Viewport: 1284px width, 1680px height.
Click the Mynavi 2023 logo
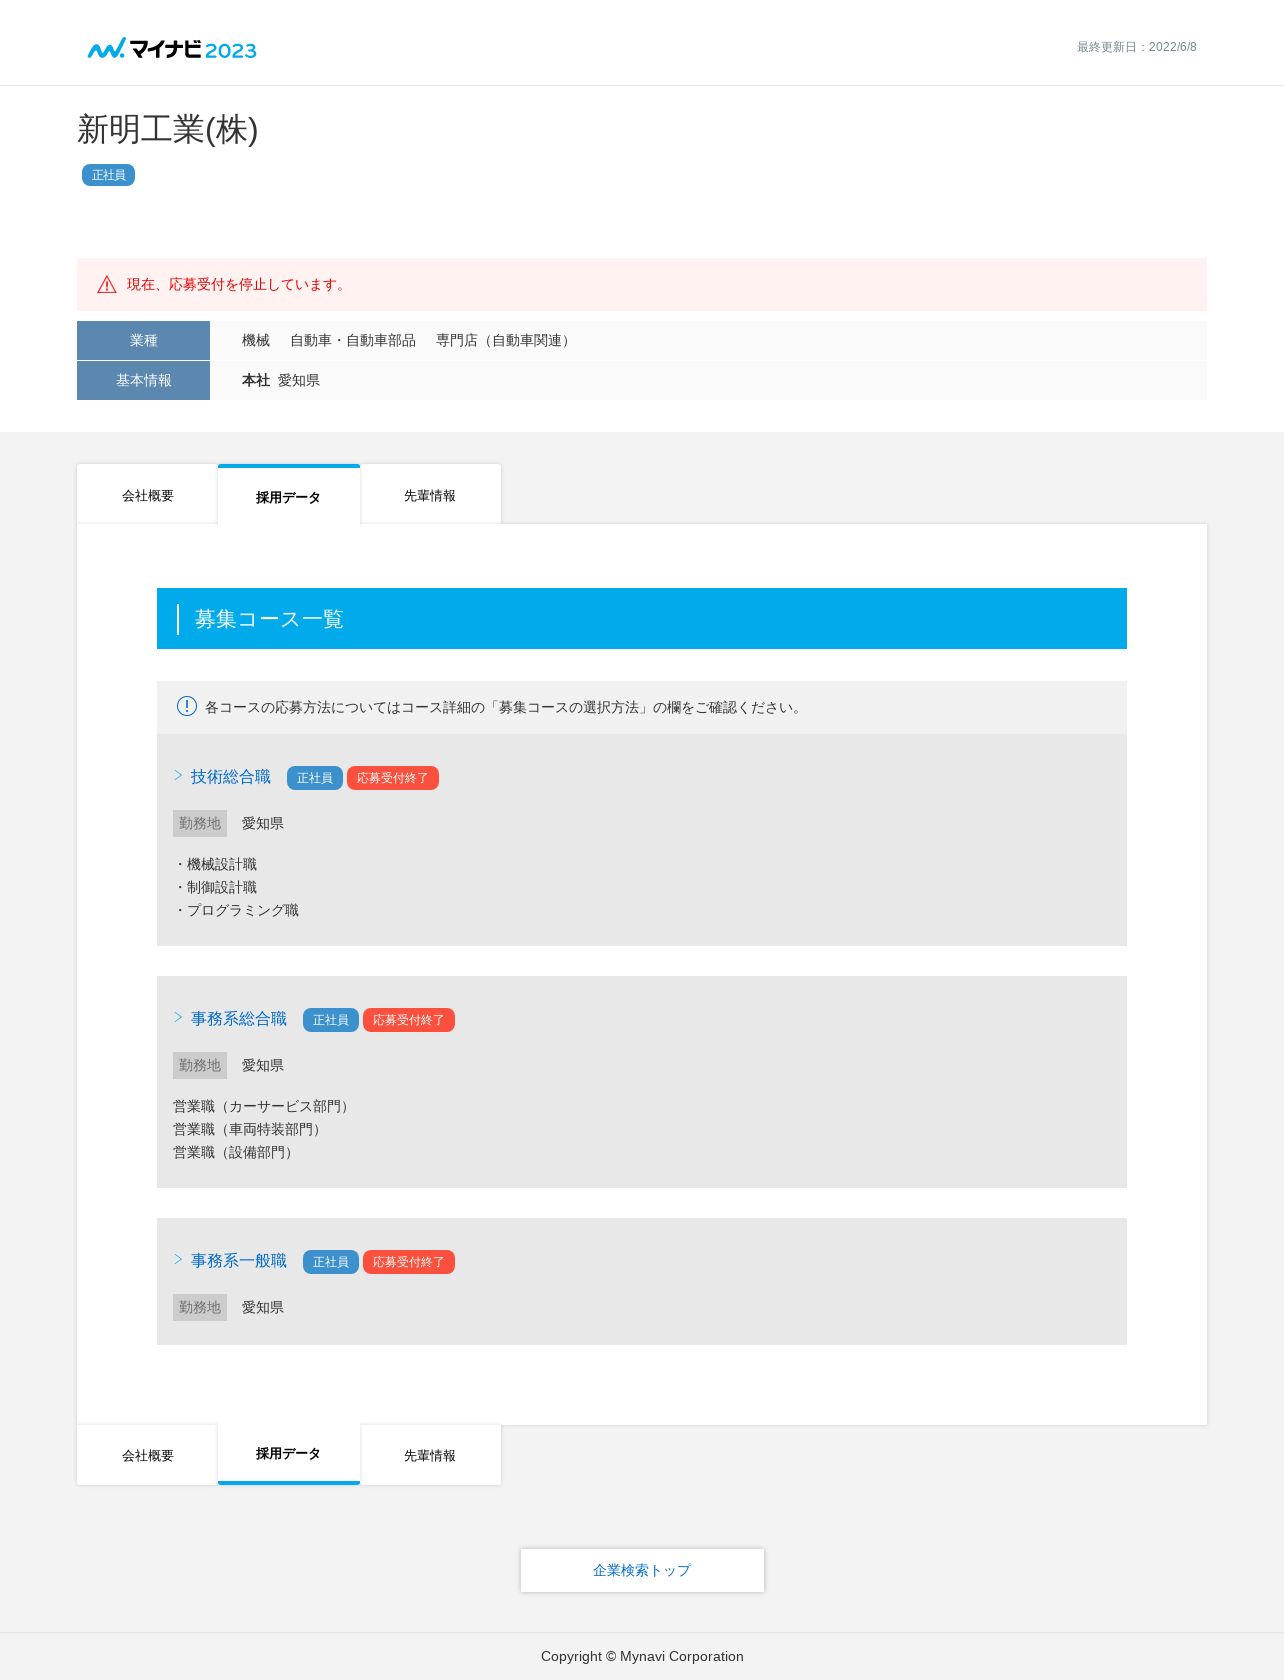click(172, 49)
